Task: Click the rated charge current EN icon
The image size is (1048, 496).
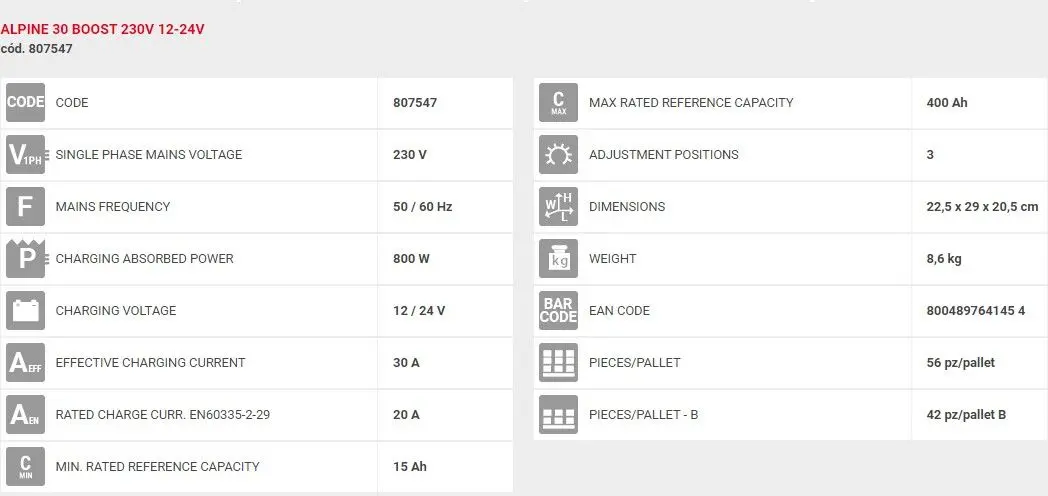Action: tap(26, 415)
